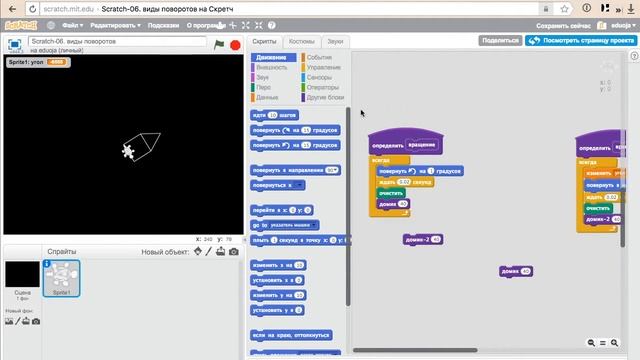640x360 pixels.
Task: Zoom out the scripts area
Action: click(x=591, y=343)
